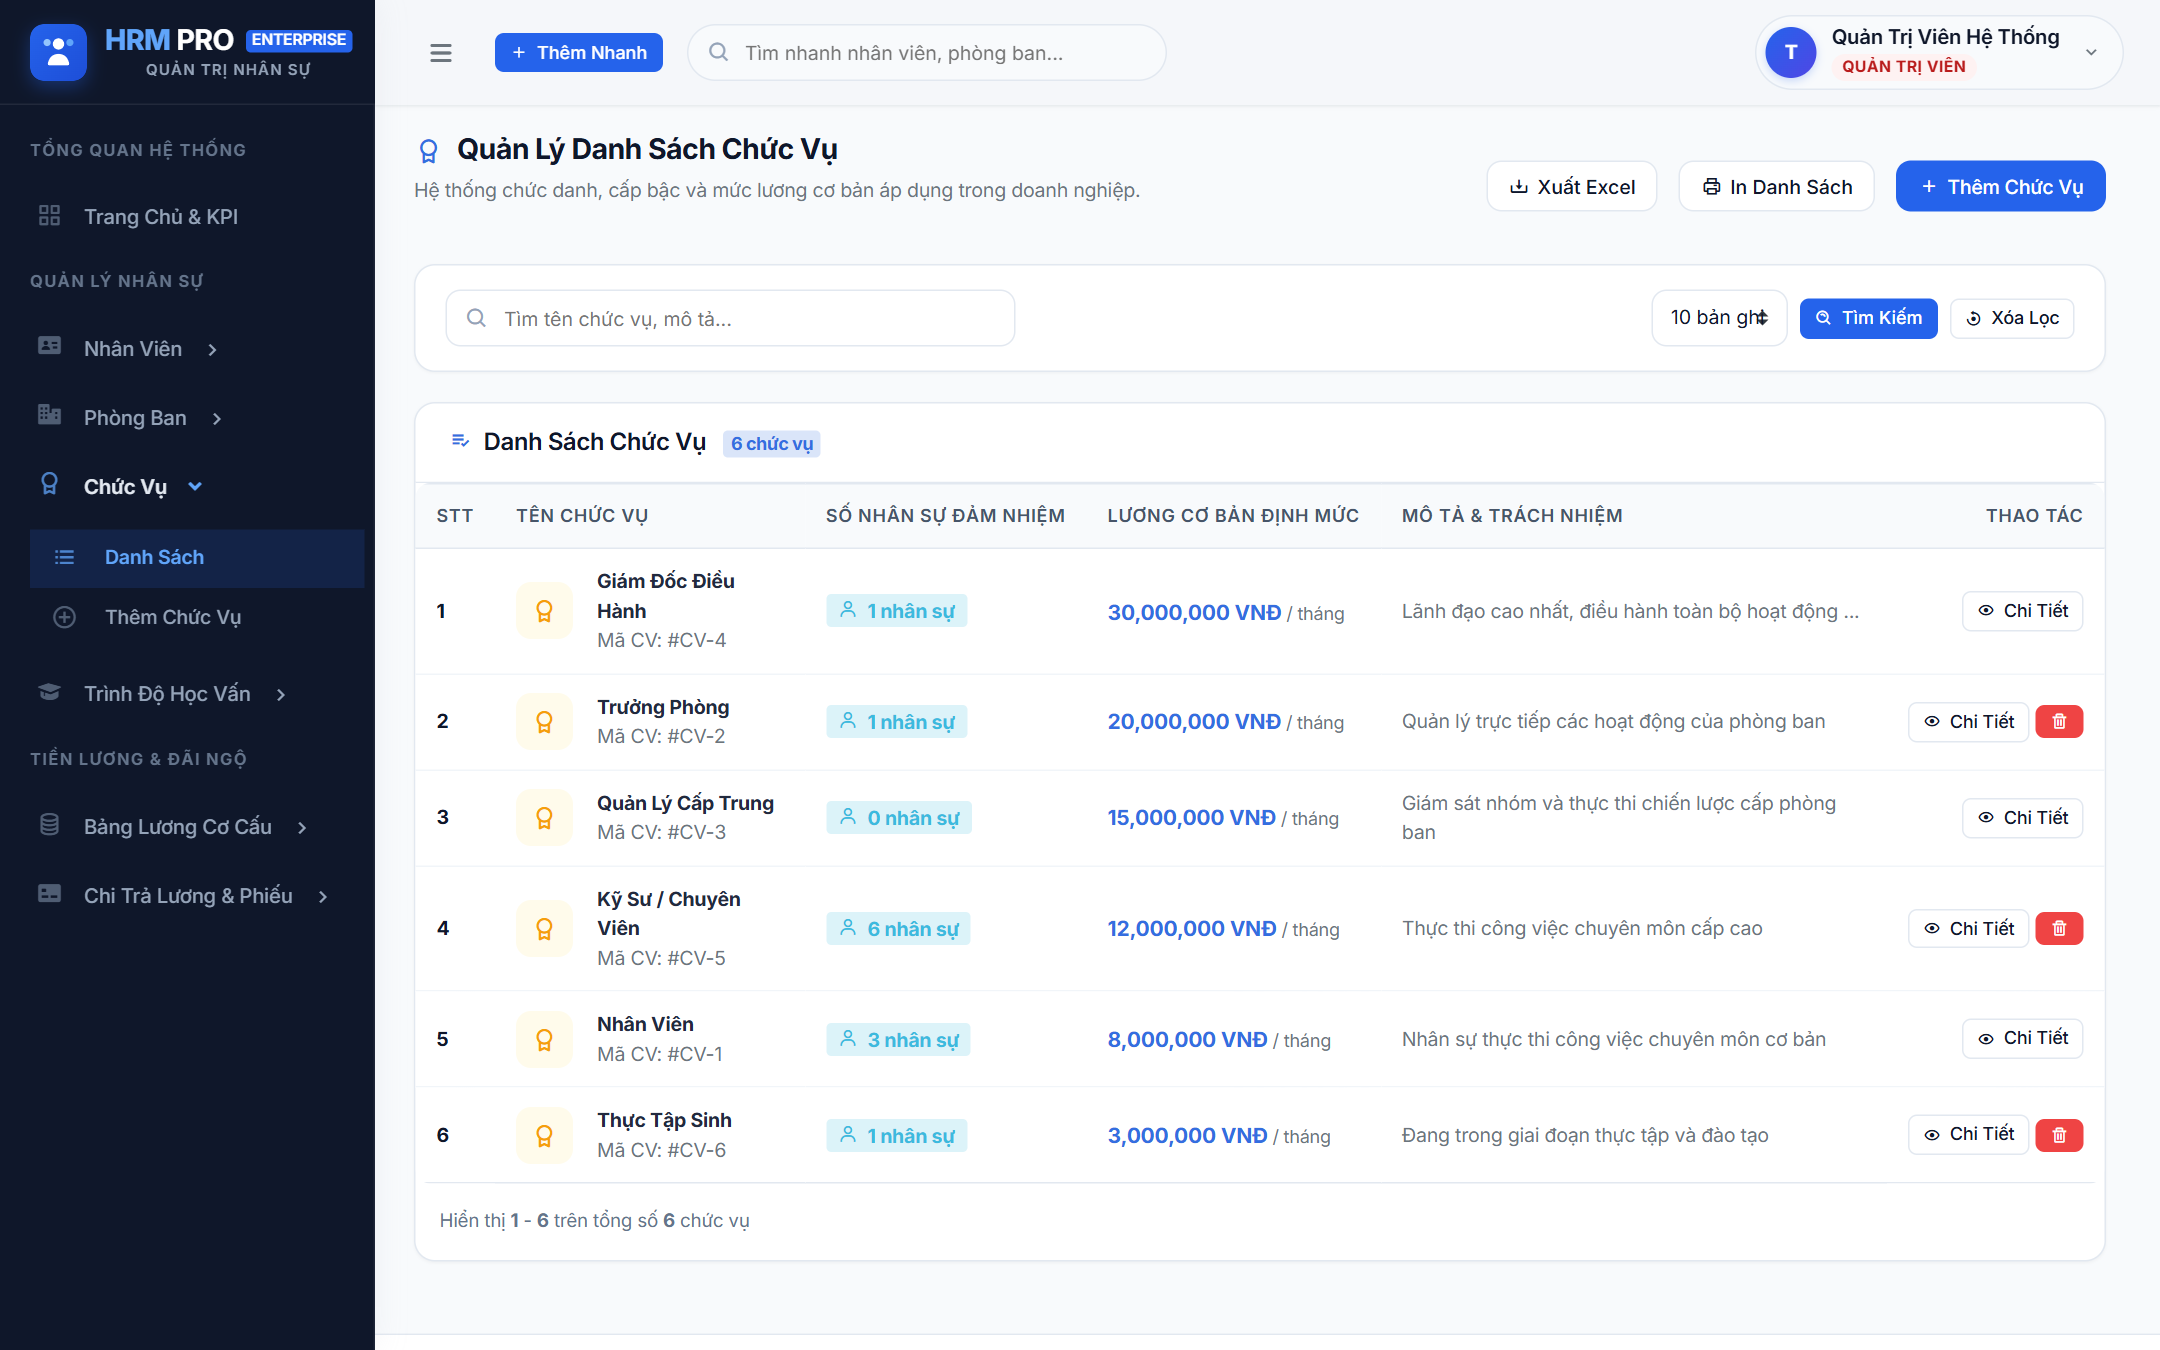Screen dimensions: 2160x1350
Task: Expand the Phòng Ban submenu chevron
Action: pos(217,419)
